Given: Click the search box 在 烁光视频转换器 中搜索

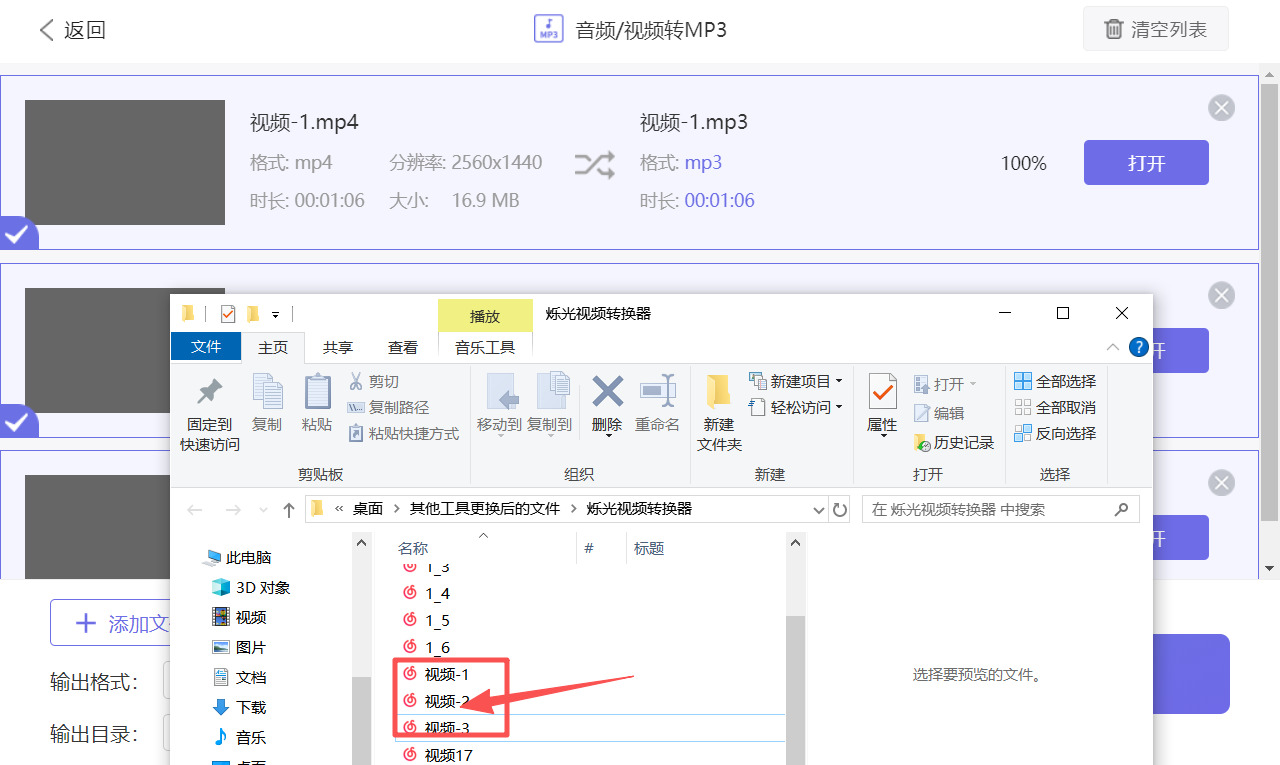Looking at the screenshot, I should click(1000, 509).
